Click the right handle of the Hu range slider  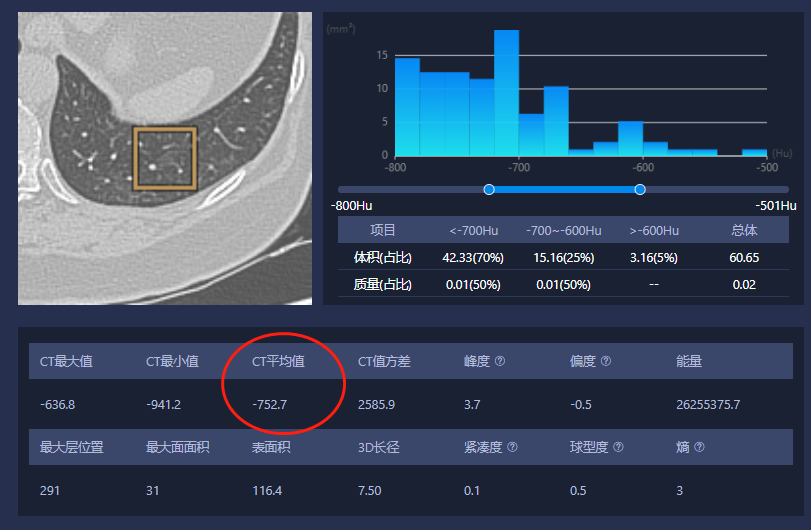640,189
